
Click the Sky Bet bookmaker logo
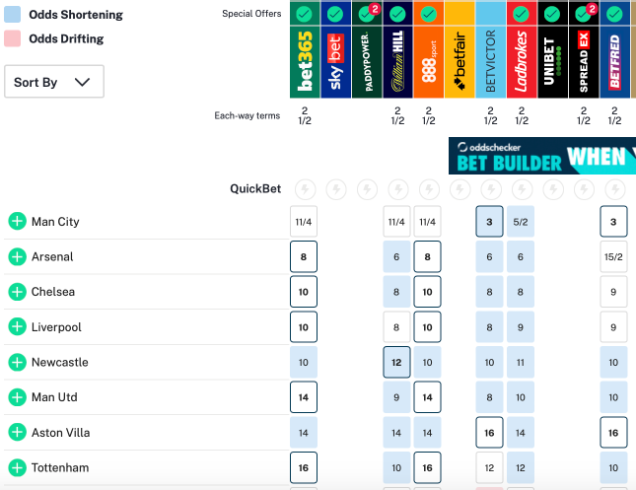[x=335, y=62]
